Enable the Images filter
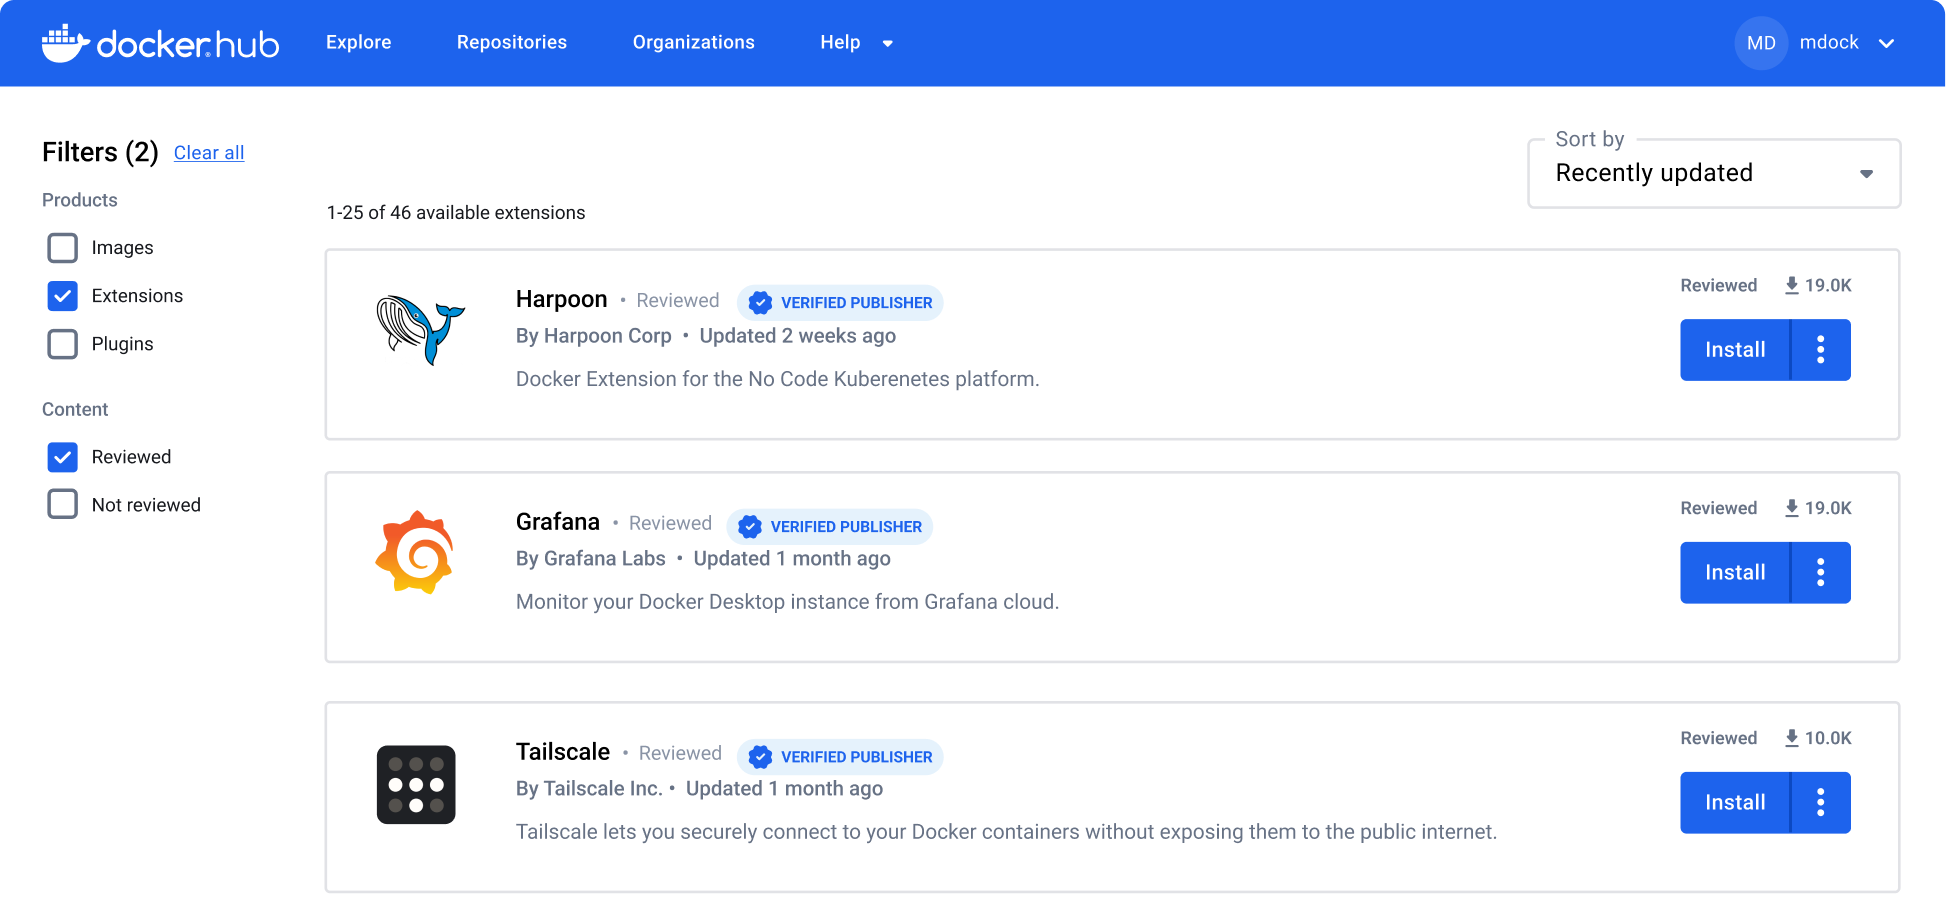This screenshot has height=909, width=1946. (62, 247)
